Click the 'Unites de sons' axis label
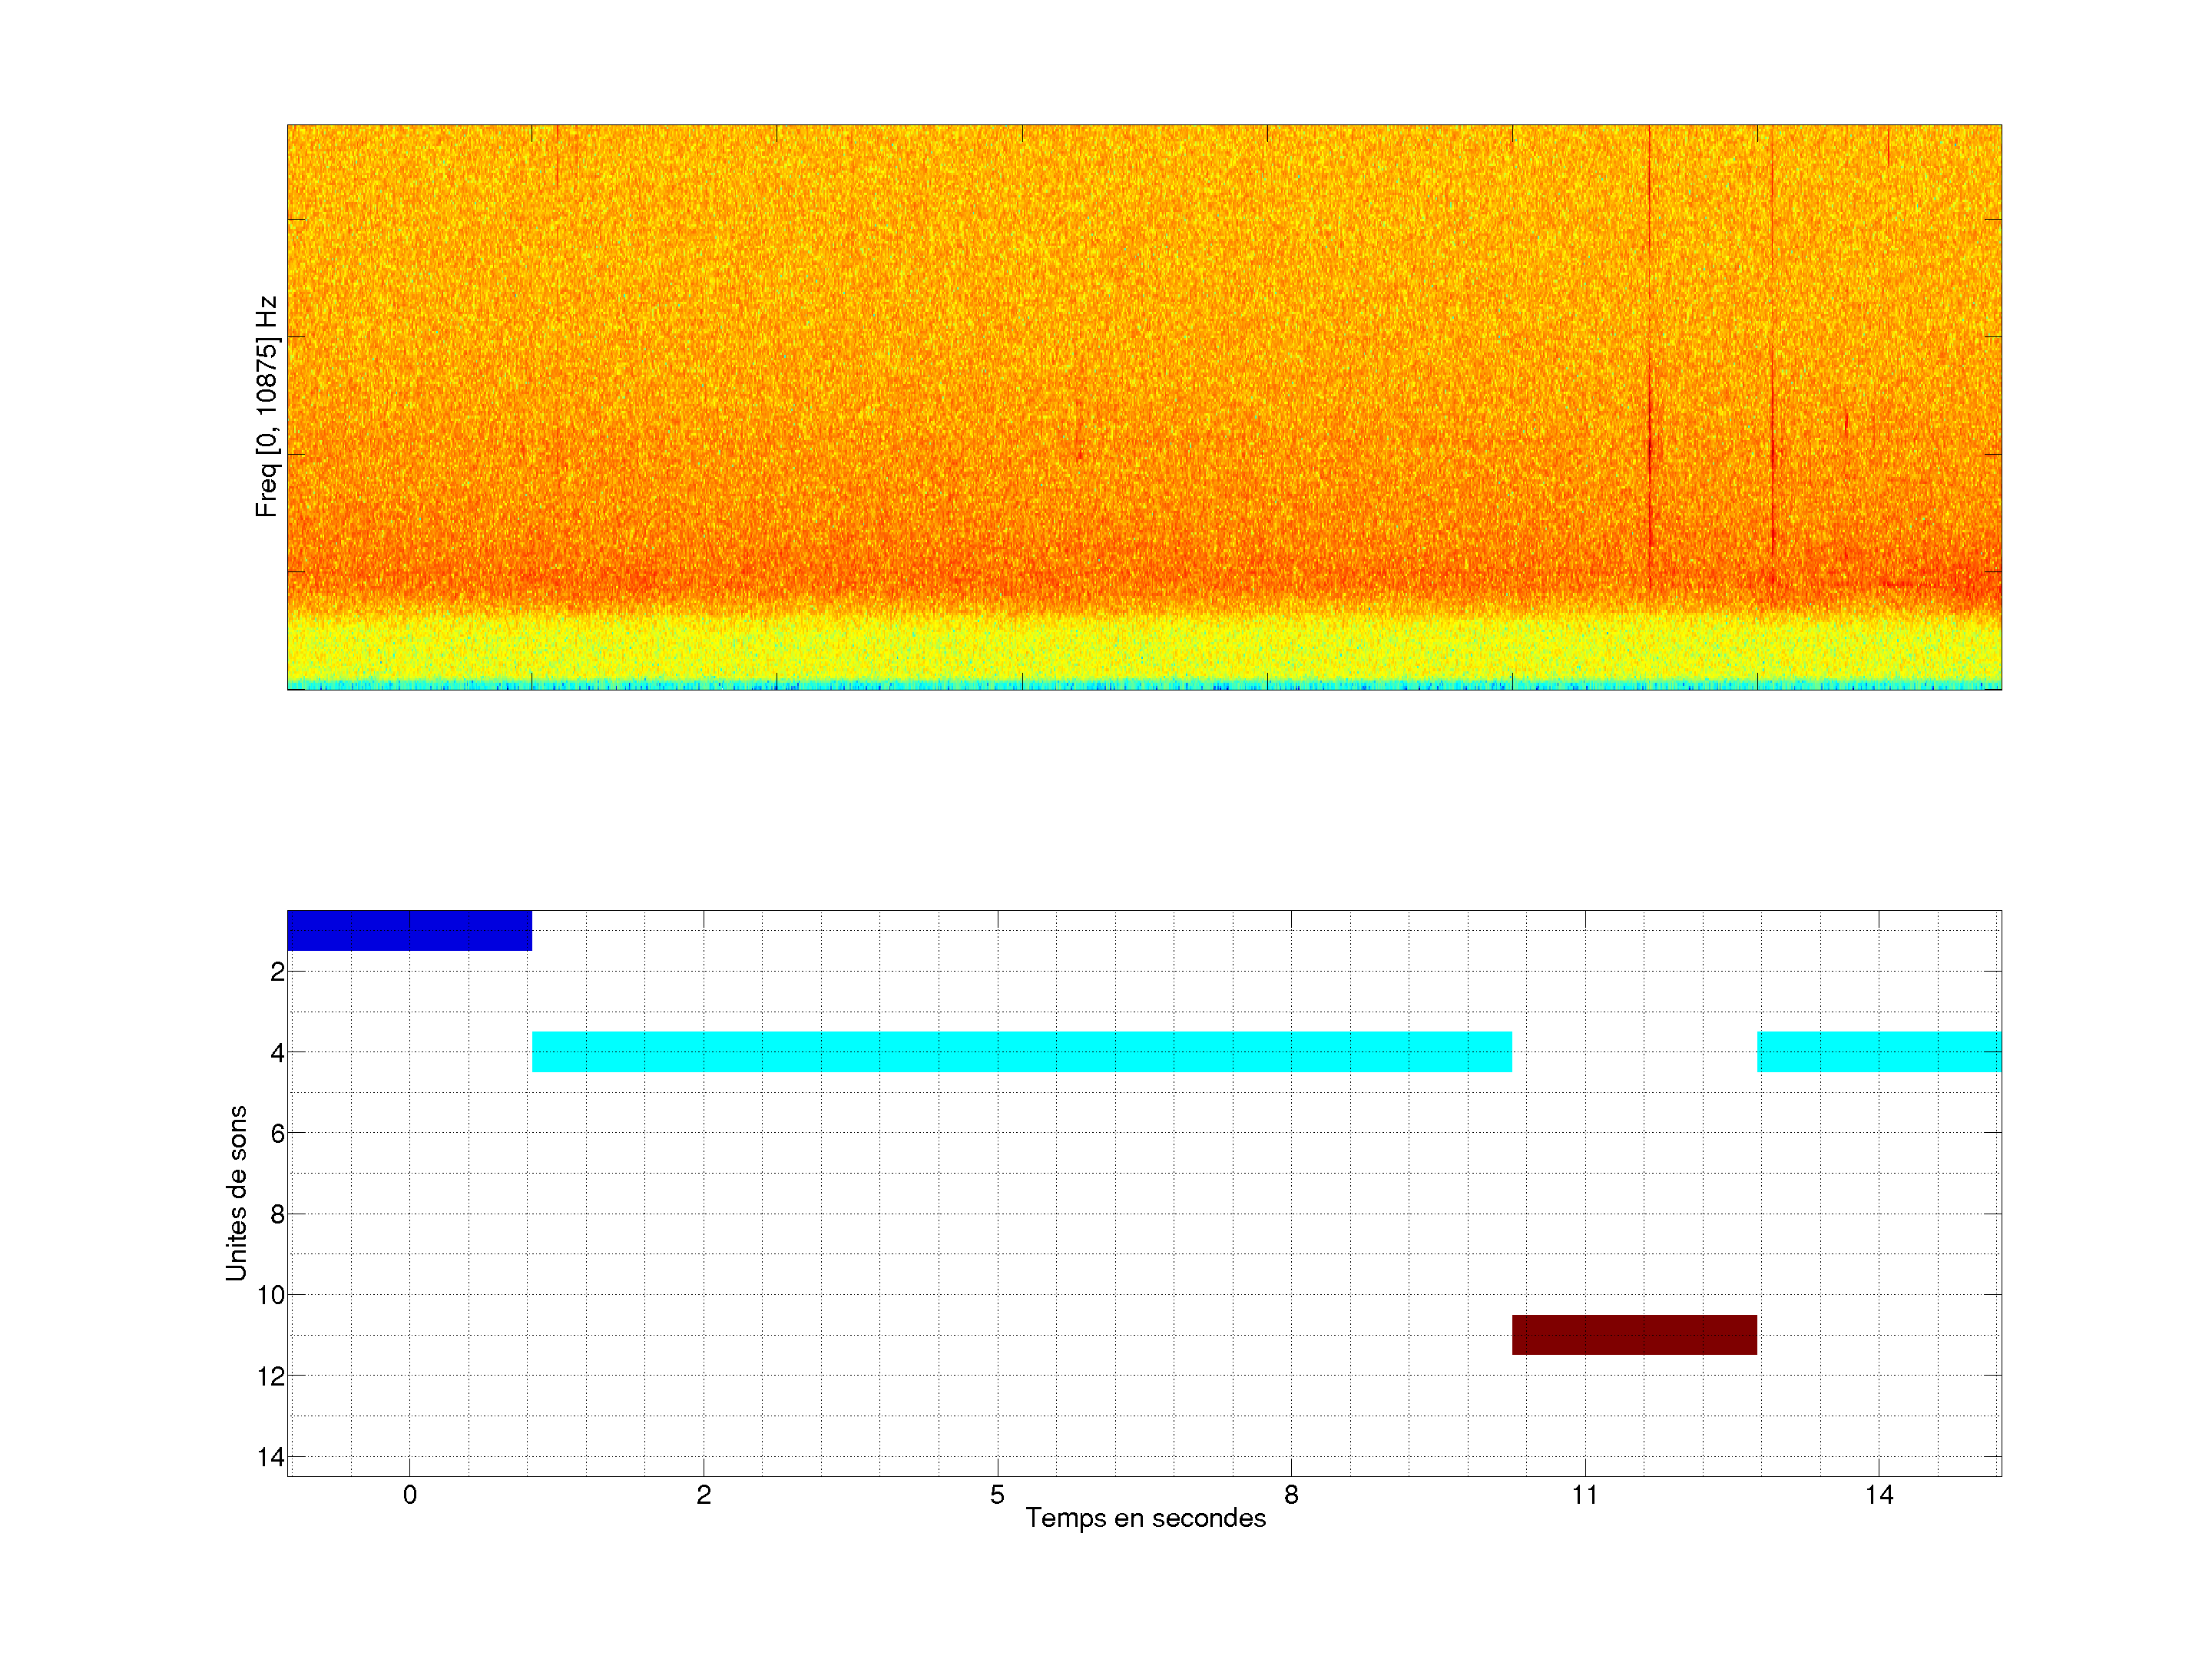Screen dimensions: 2212x1659 click(x=236, y=1192)
